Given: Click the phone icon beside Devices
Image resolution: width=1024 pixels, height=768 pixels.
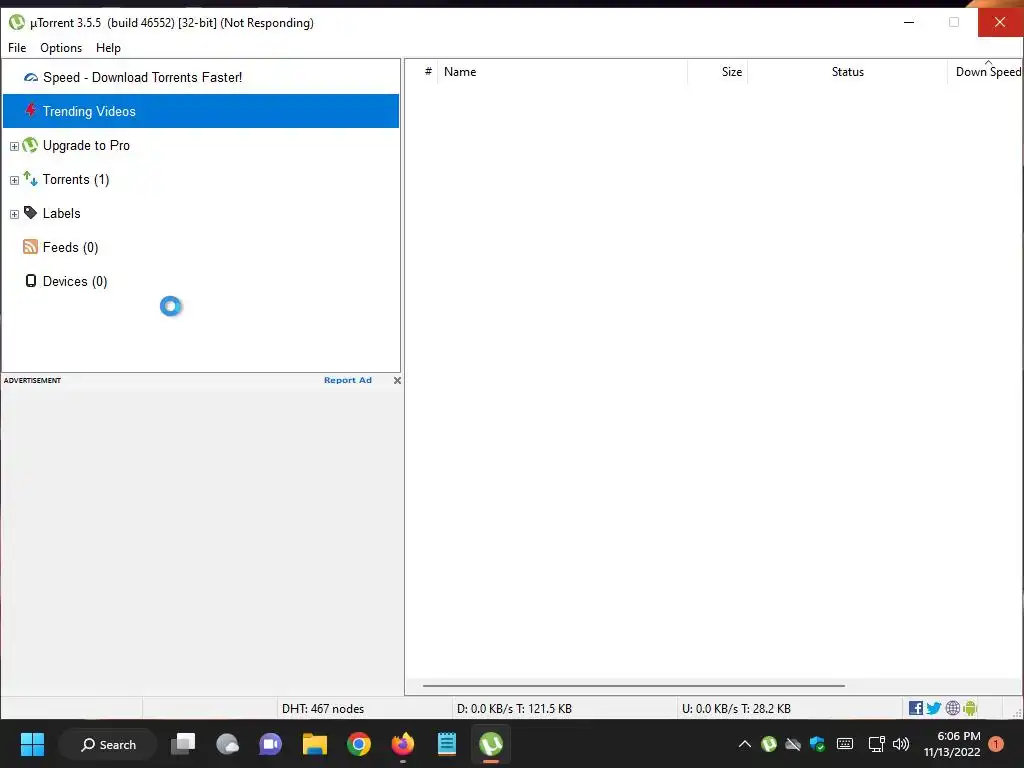Looking at the screenshot, I should click(x=31, y=281).
